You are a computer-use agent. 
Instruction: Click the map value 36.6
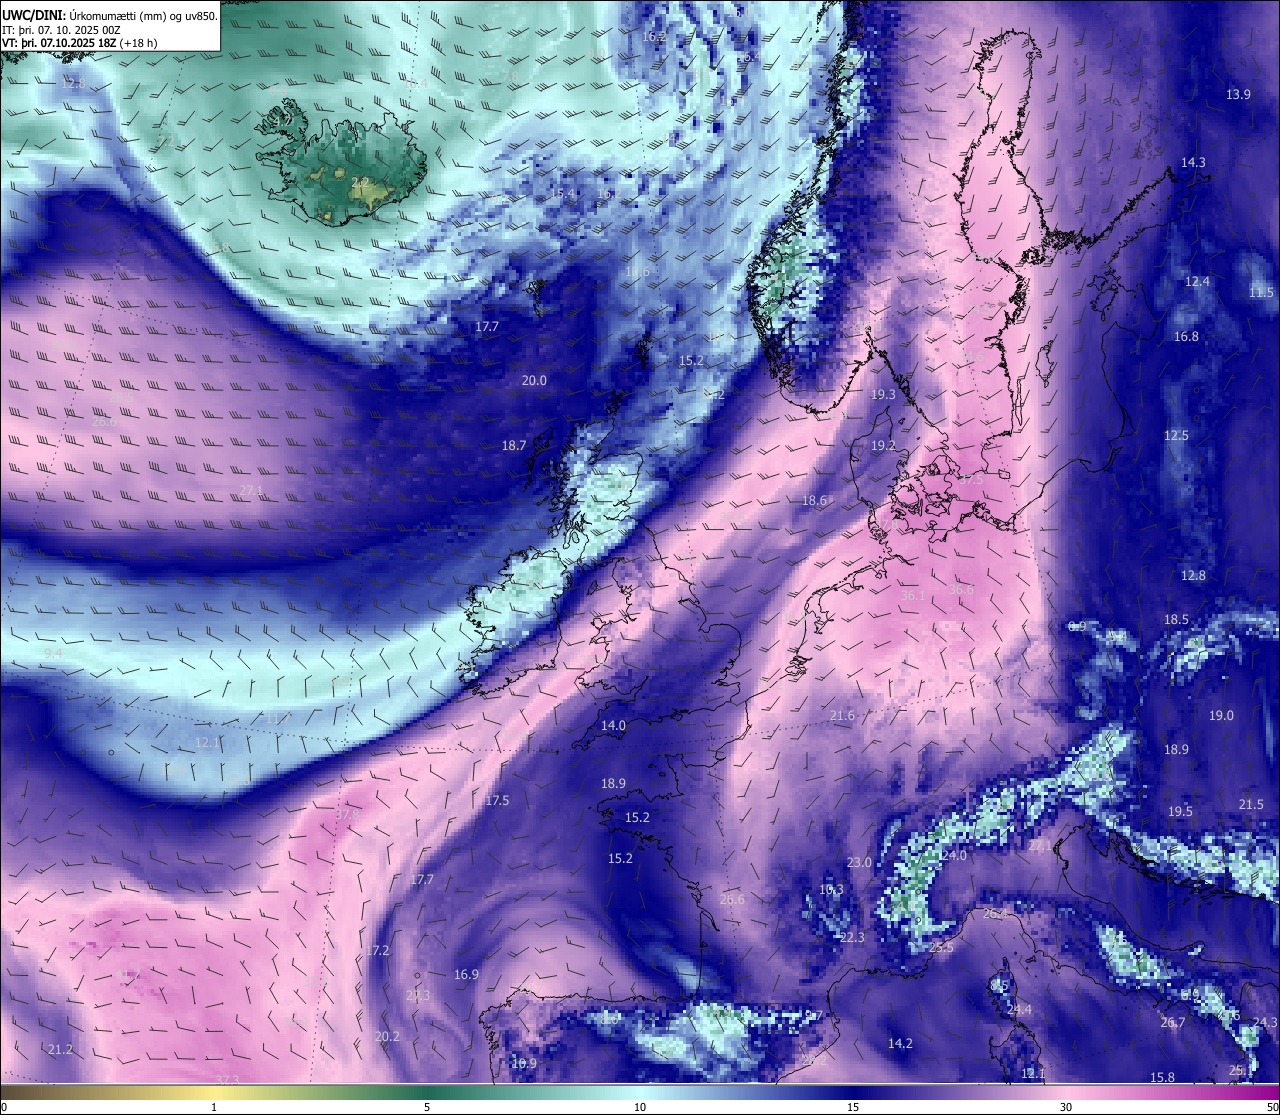(x=961, y=589)
